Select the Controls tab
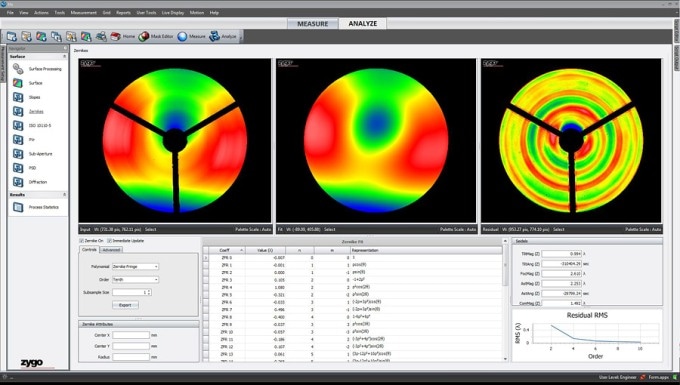Screen dimensions: 680x385 tap(89, 250)
